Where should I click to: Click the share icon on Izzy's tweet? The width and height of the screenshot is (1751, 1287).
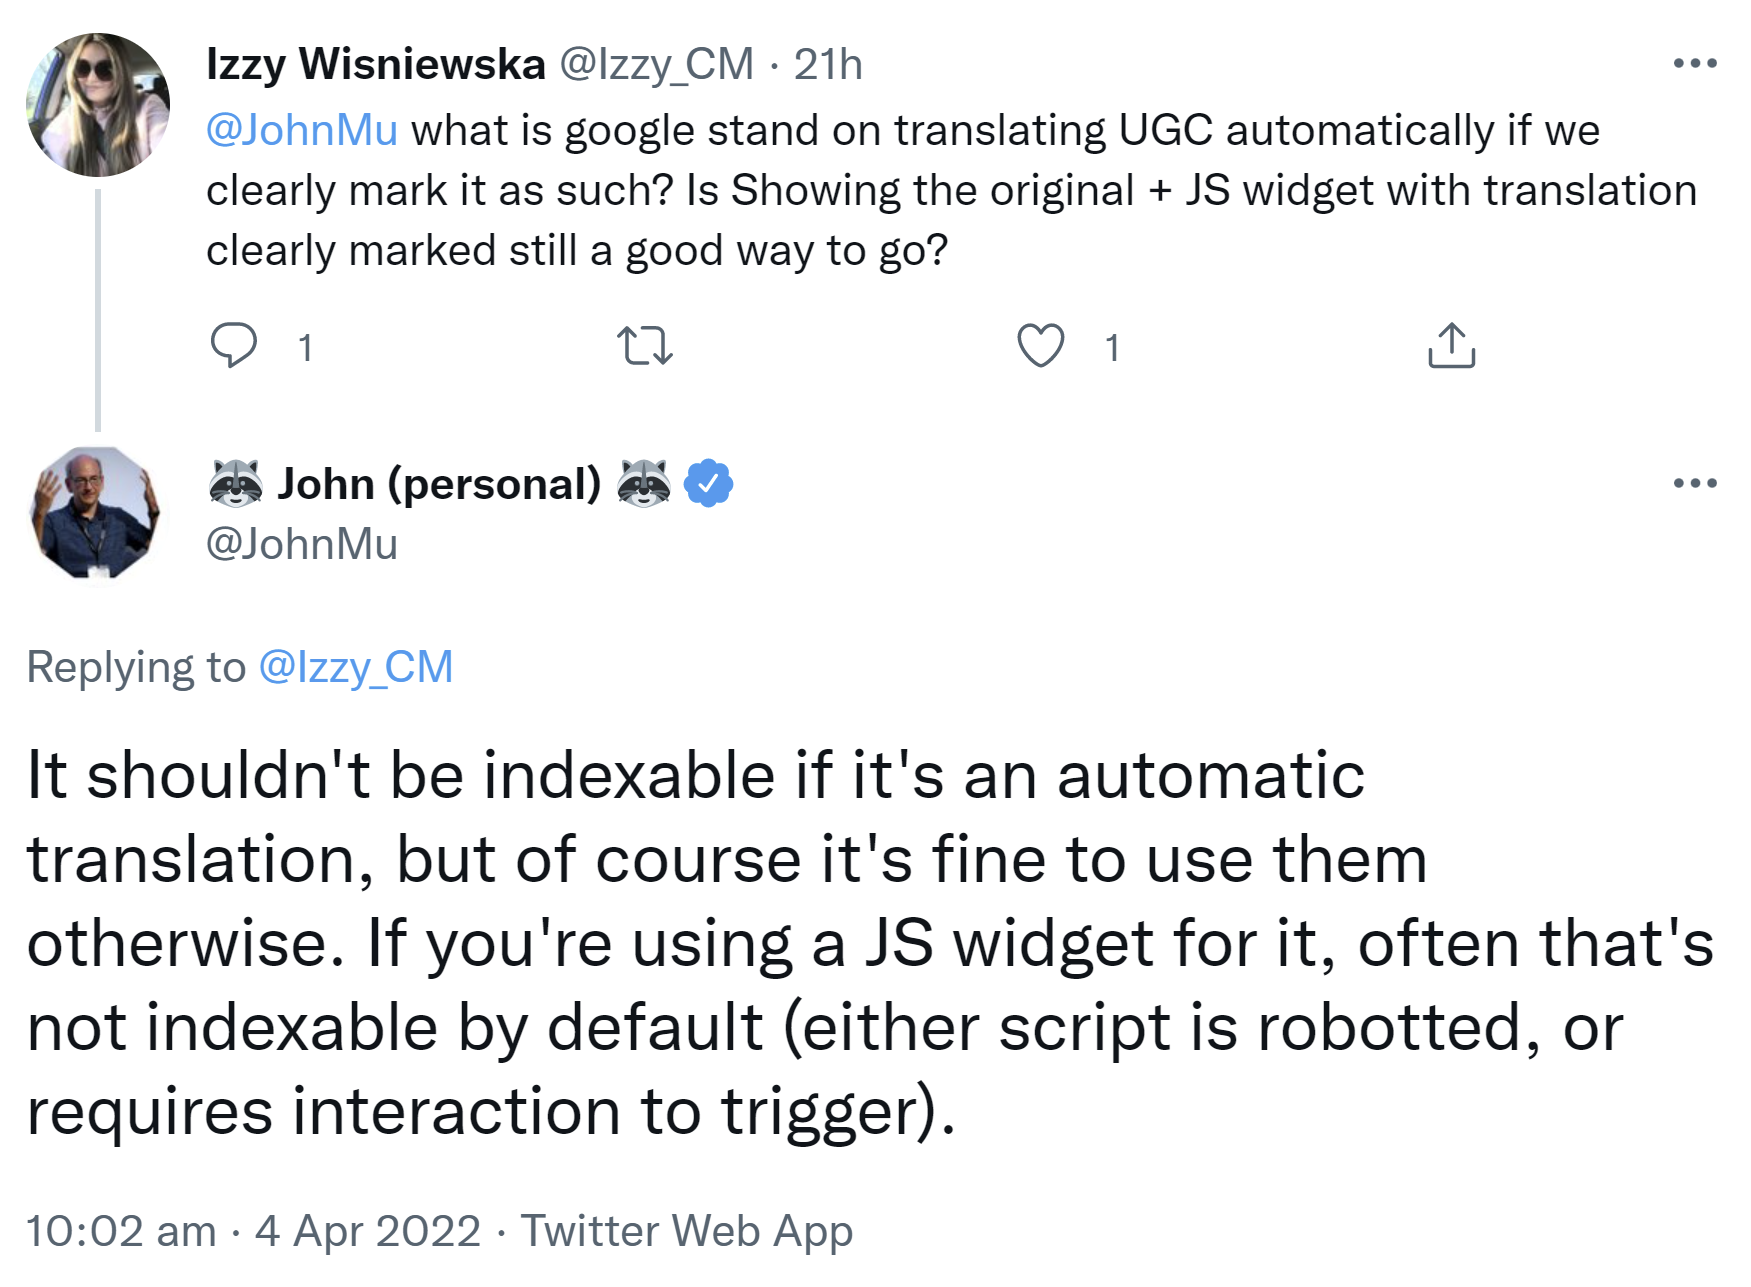pos(1451,346)
